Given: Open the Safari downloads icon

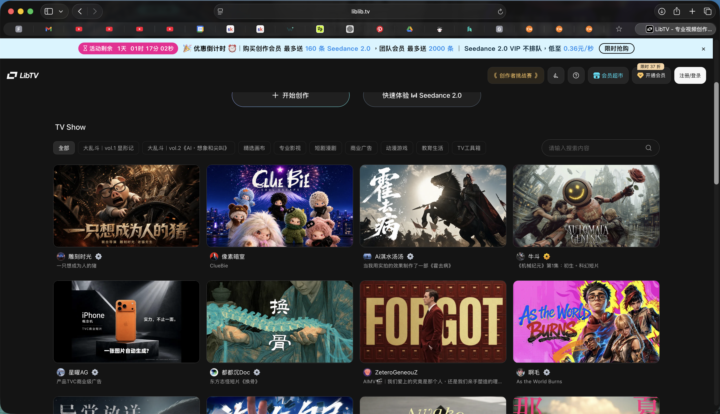Looking at the screenshot, I should click(x=661, y=11).
